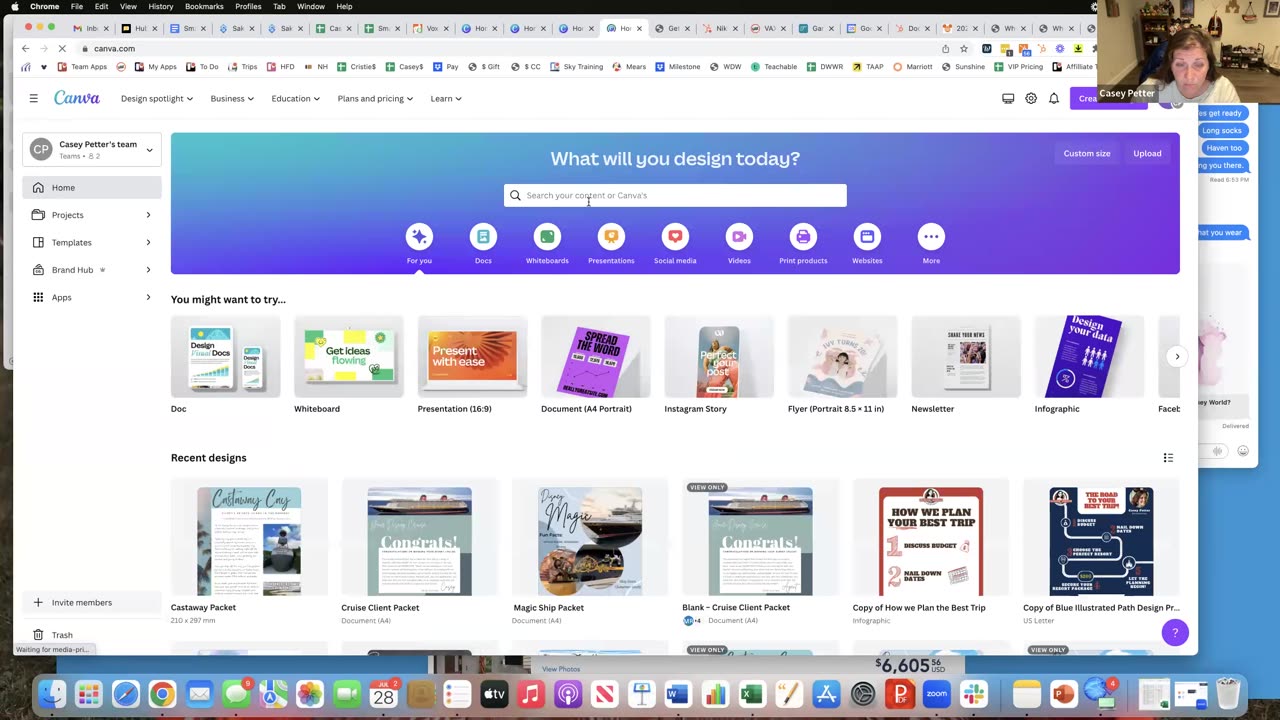
Task: Create a Presentation (16:9) from suggestions
Action: coord(472,357)
